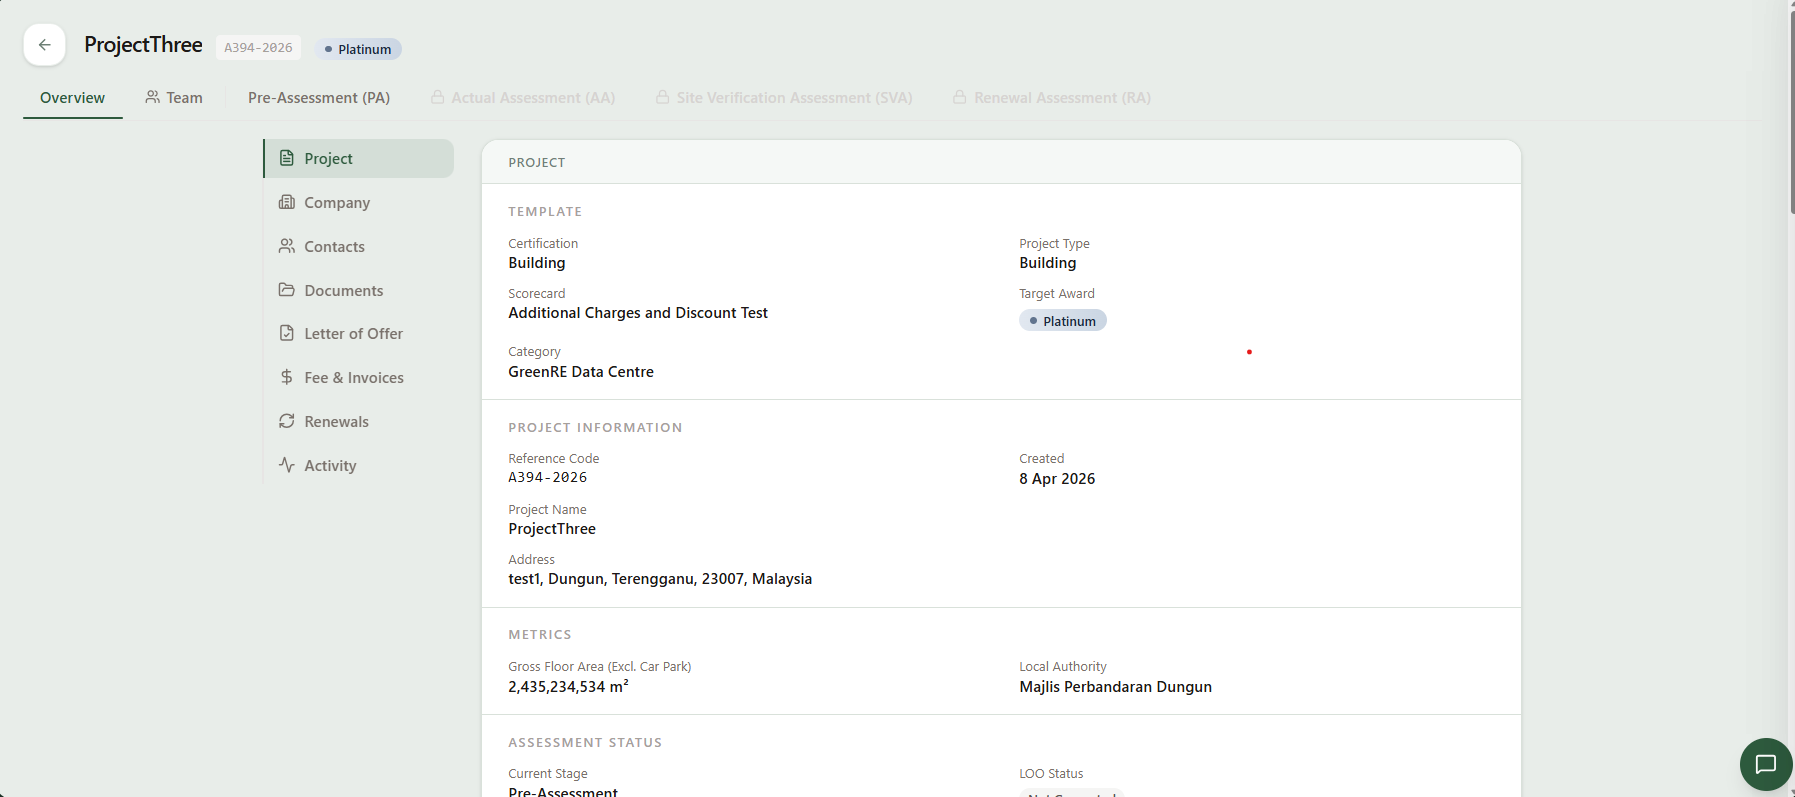View the Activity section
Screen dimensions: 1795x797
(359, 465)
